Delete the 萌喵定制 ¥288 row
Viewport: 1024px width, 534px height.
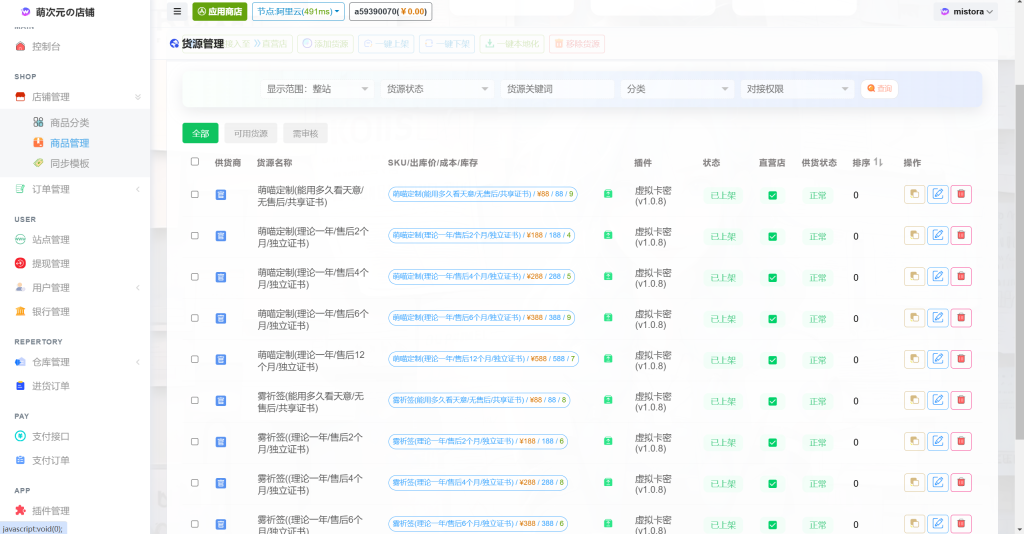coord(961,276)
